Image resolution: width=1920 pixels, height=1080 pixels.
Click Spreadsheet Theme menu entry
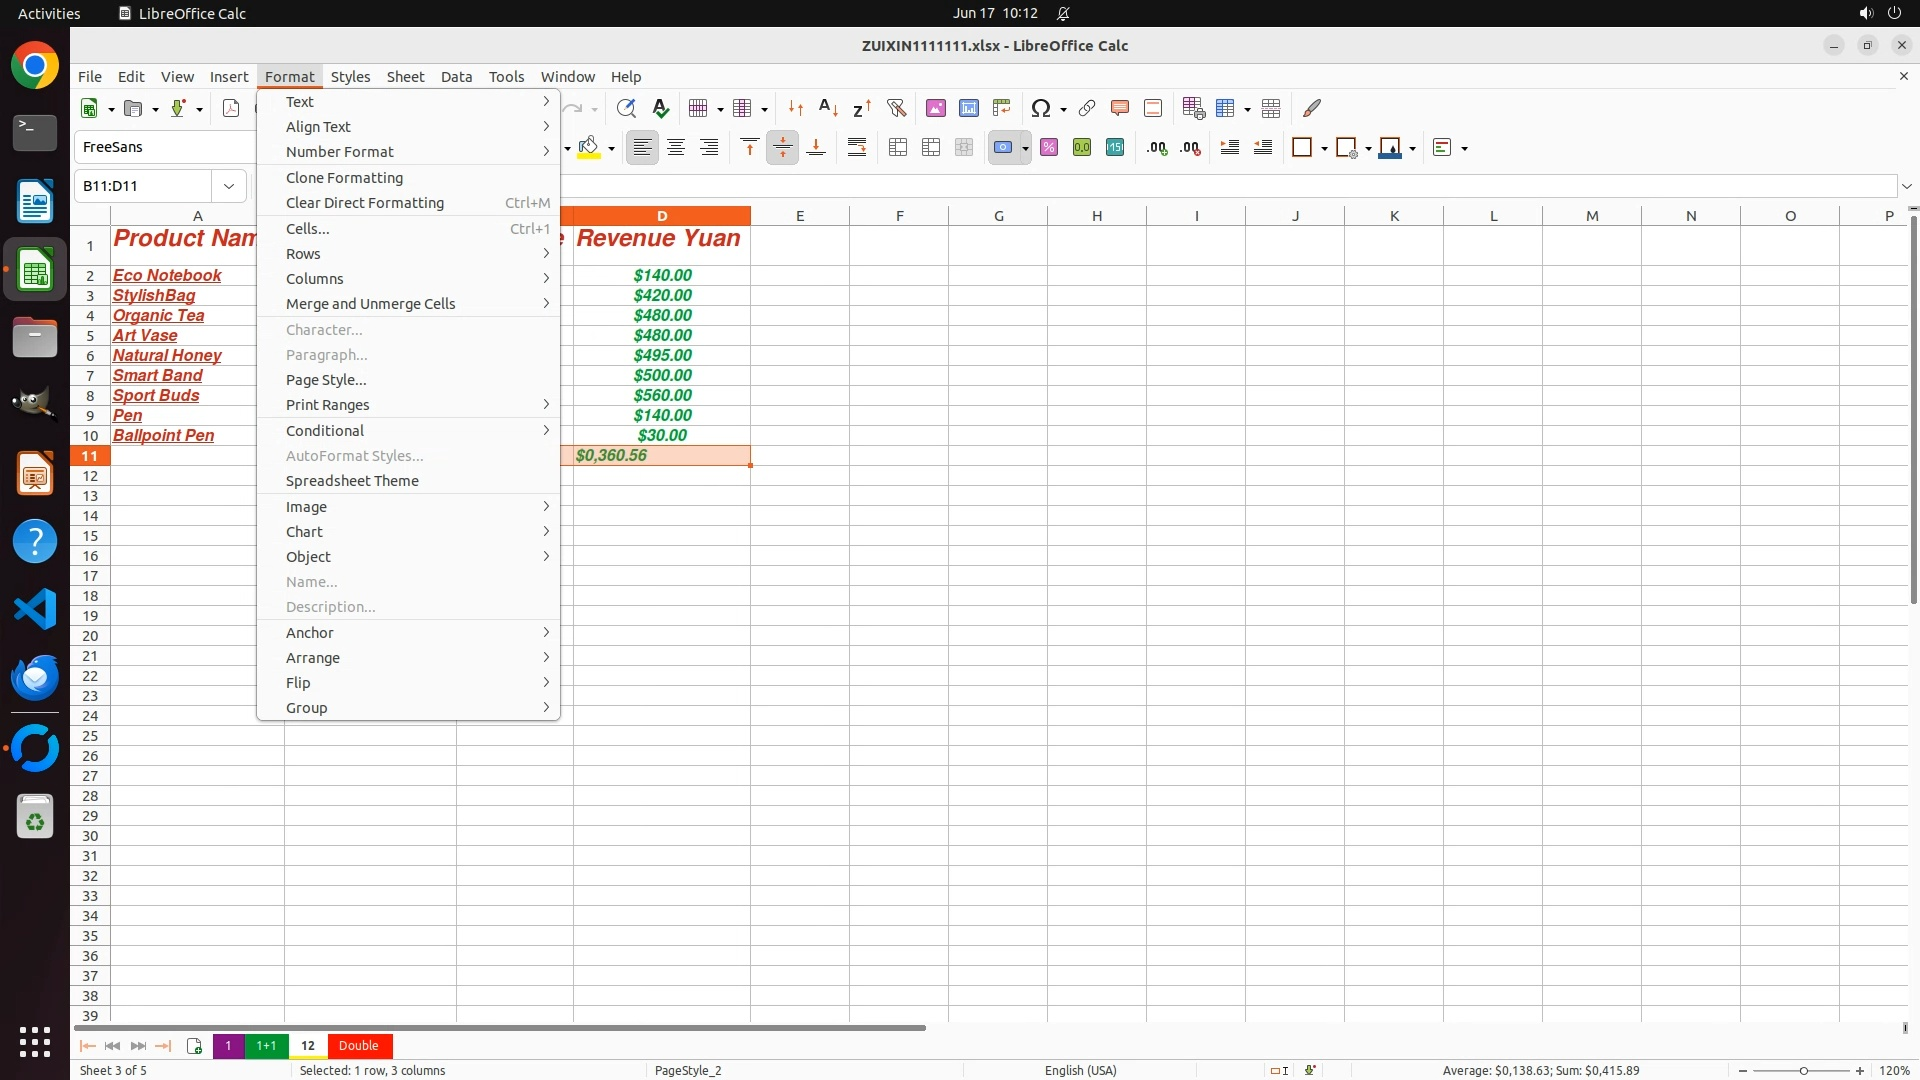[x=352, y=481]
